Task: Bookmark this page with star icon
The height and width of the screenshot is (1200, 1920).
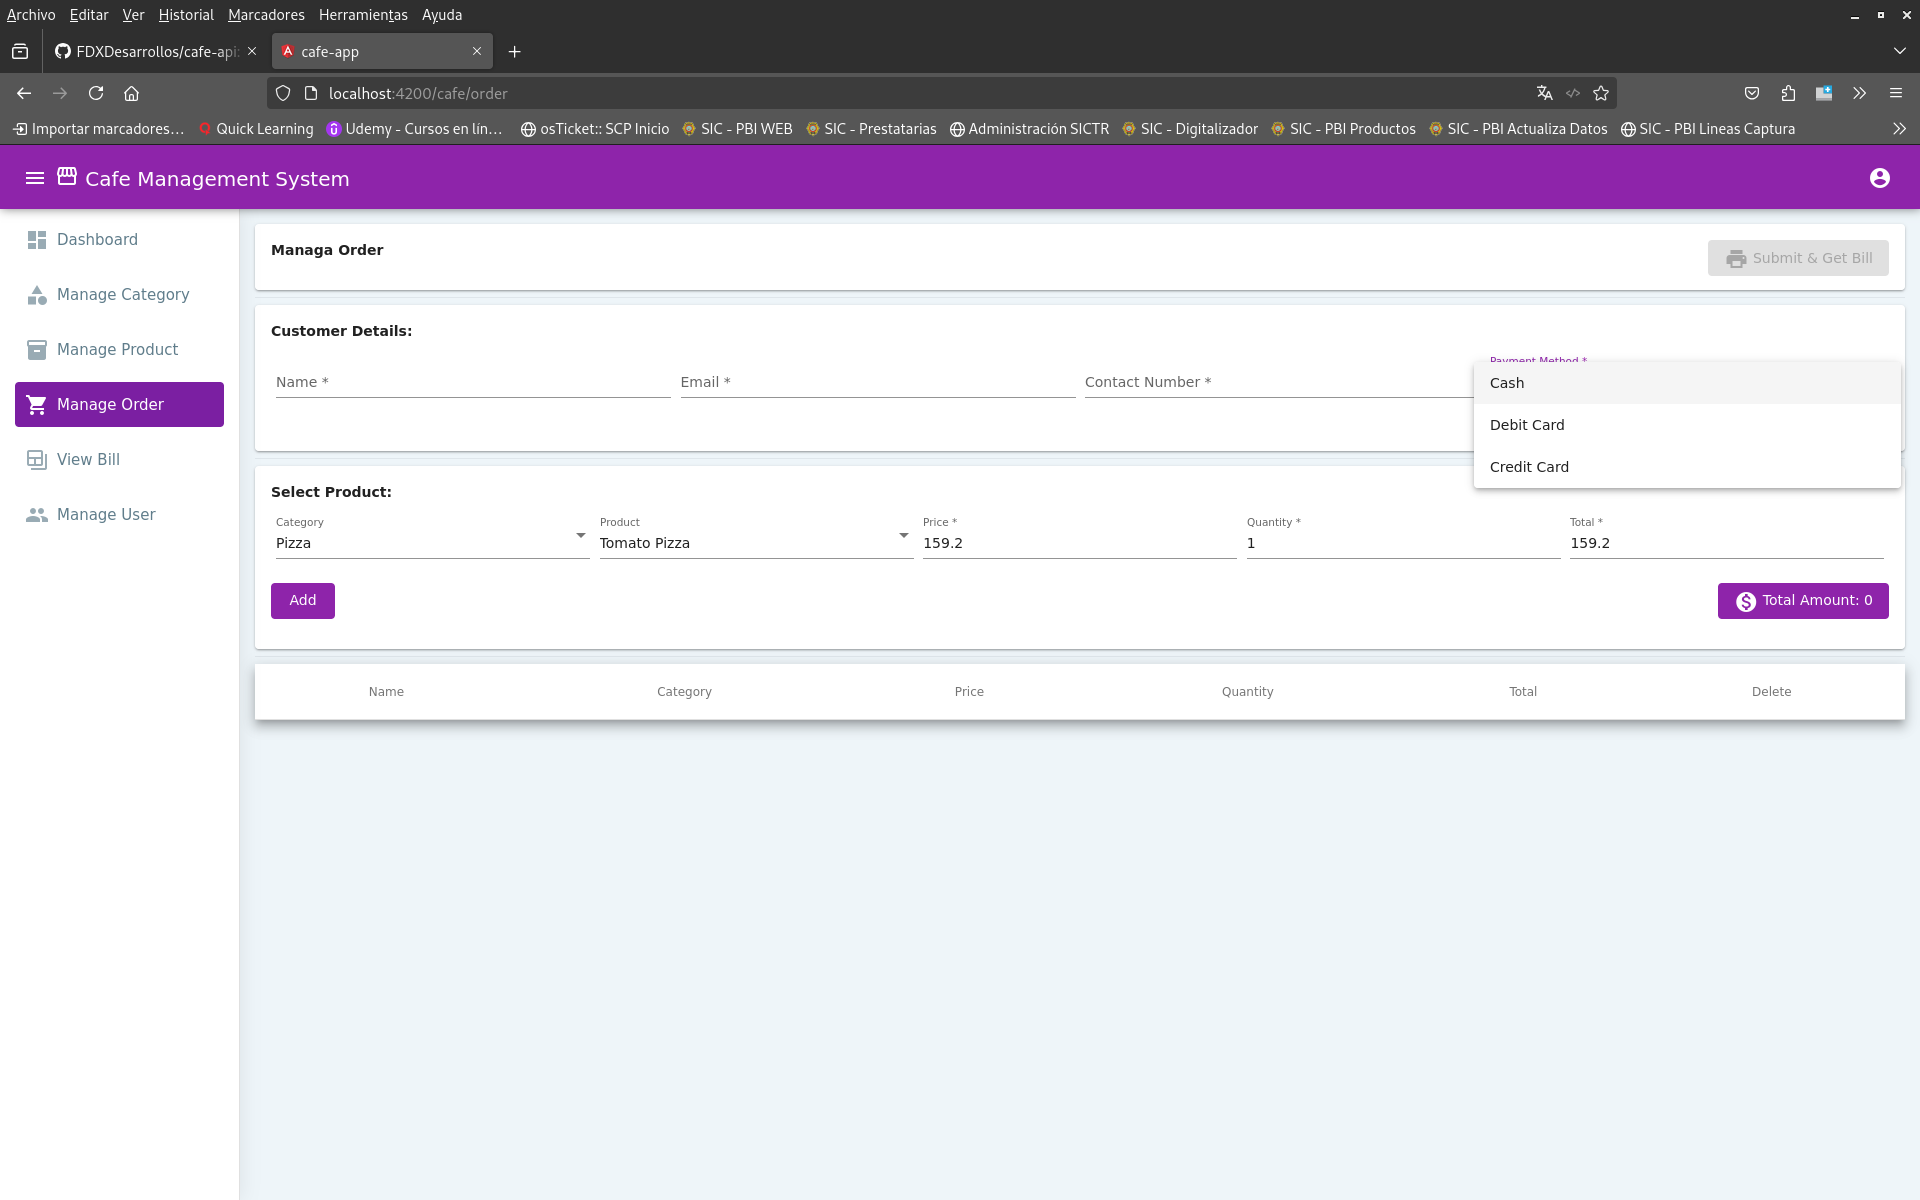Action: point(1601,93)
